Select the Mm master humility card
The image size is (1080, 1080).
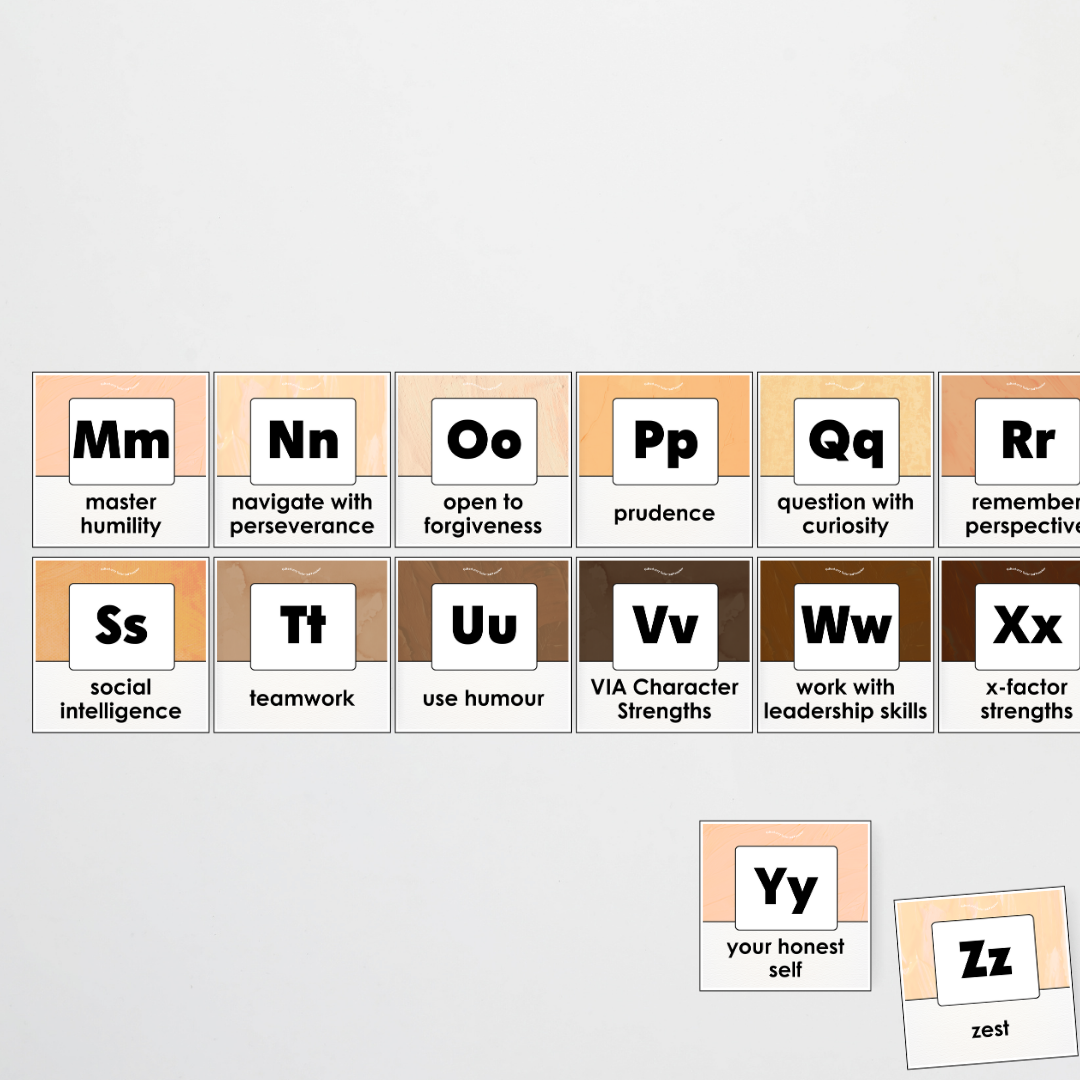click(x=120, y=458)
